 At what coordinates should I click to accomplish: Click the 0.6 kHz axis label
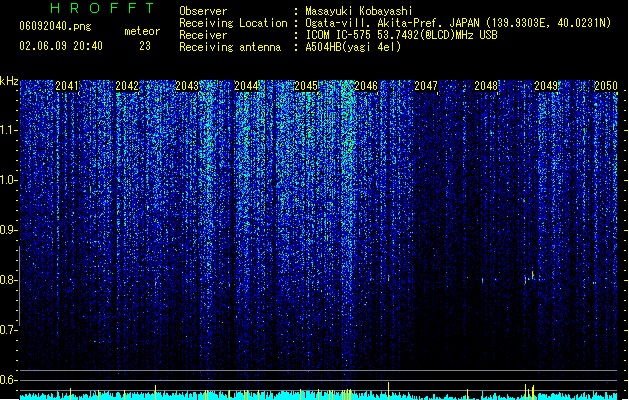click(9, 380)
